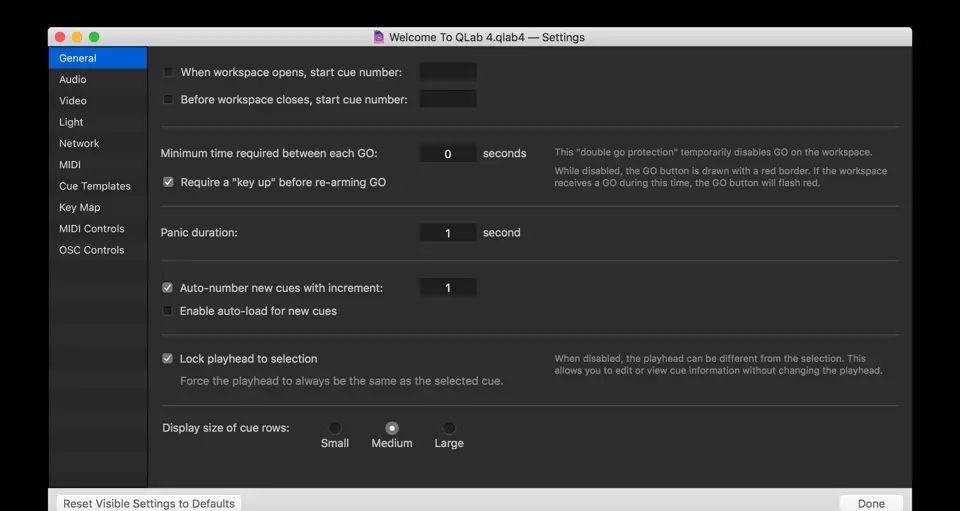Click 'Minimum time required between each GO:' text

(269, 154)
